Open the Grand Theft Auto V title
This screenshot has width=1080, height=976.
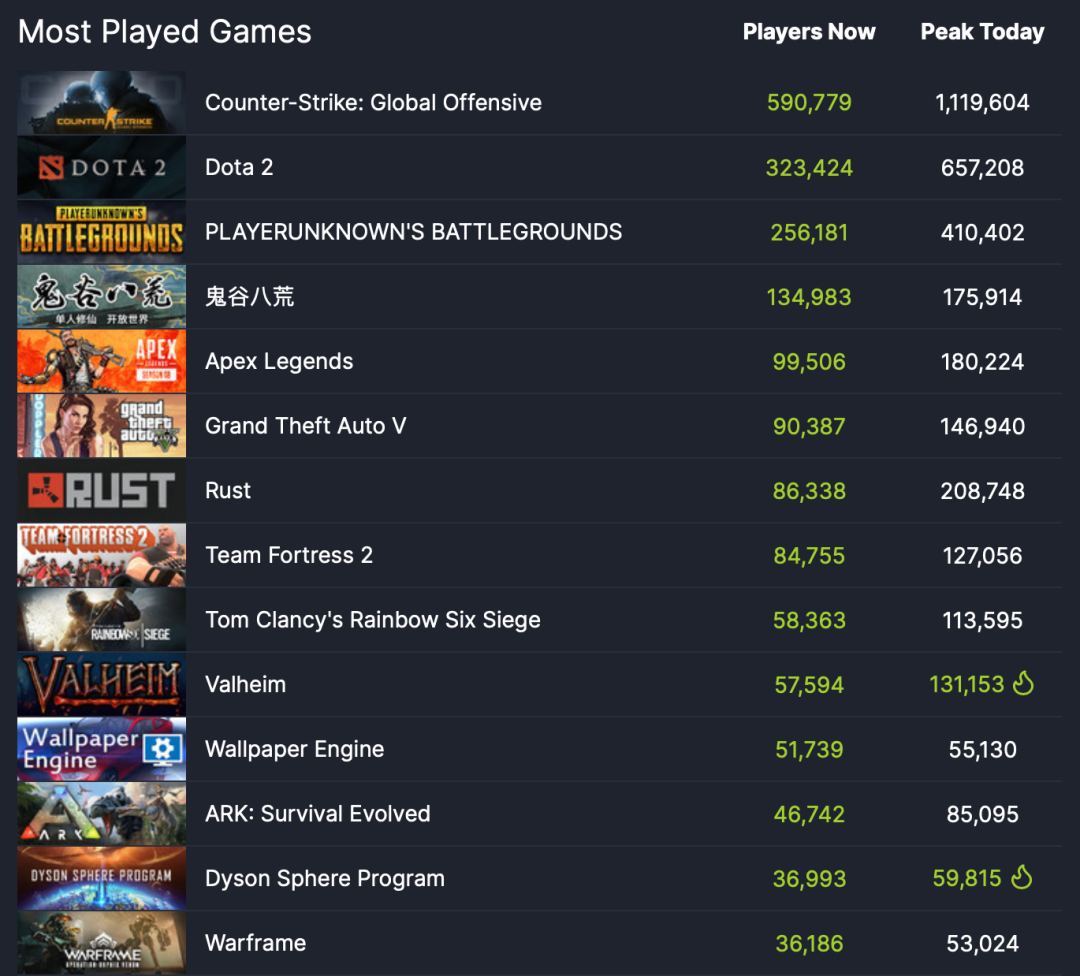point(306,426)
